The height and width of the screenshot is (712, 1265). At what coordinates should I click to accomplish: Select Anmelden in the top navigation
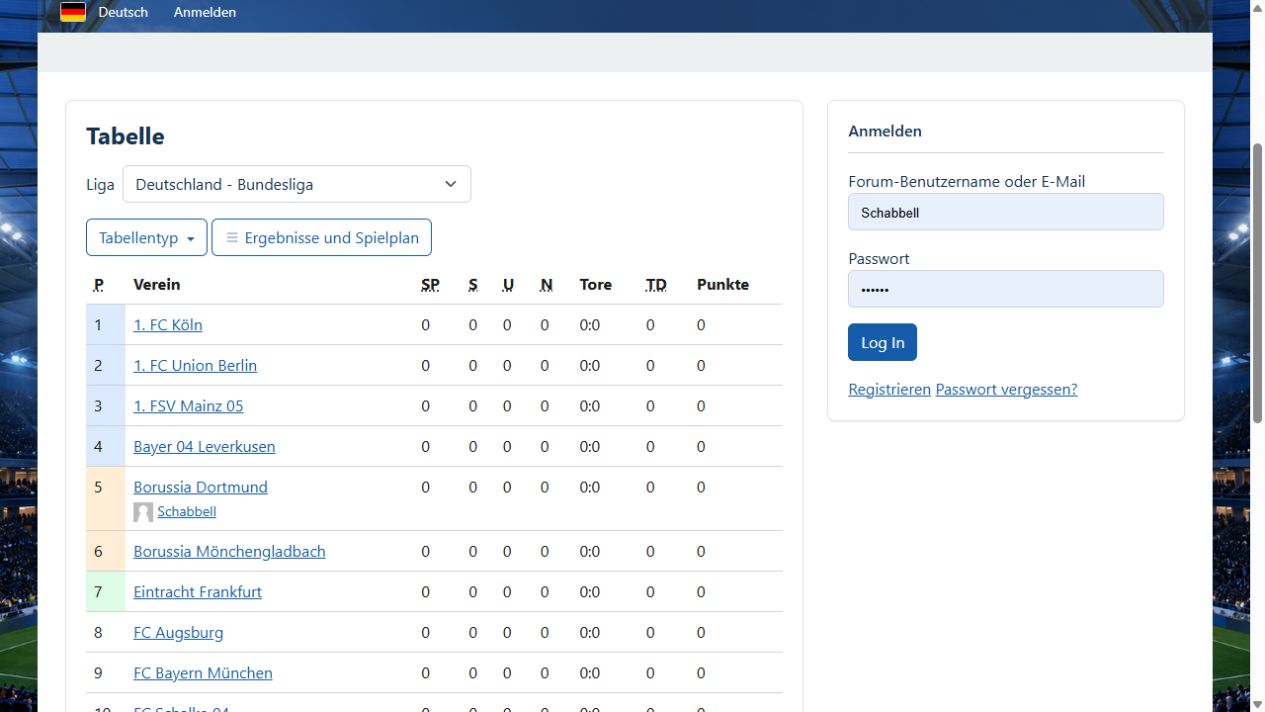click(205, 12)
